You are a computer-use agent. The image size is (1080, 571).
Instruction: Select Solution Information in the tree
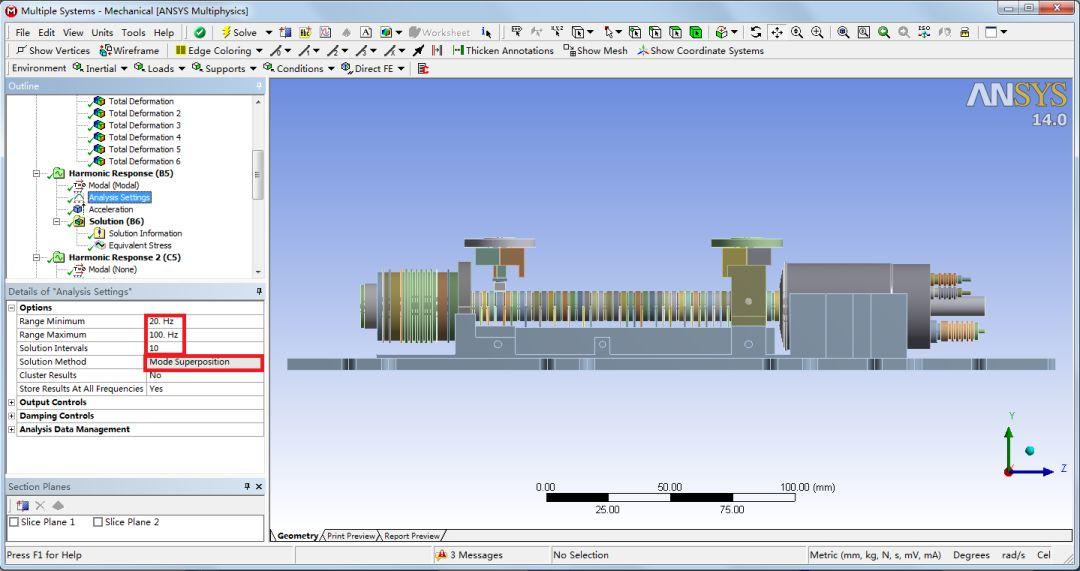click(145, 233)
